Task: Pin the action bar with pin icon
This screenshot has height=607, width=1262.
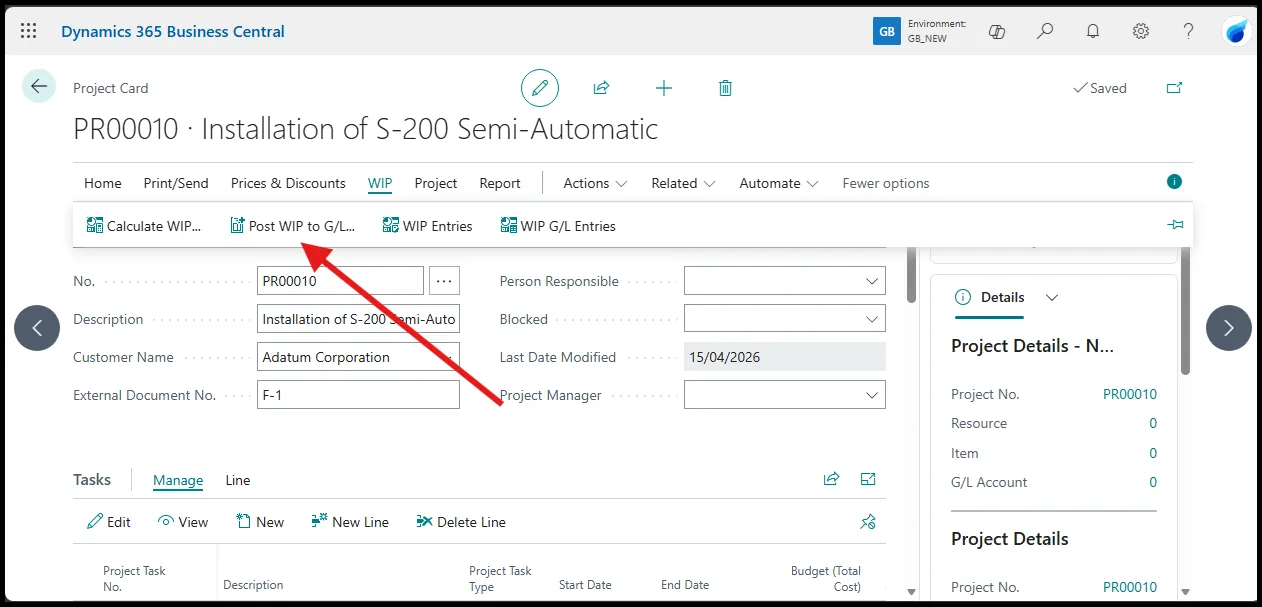Action: coord(1175,226)
